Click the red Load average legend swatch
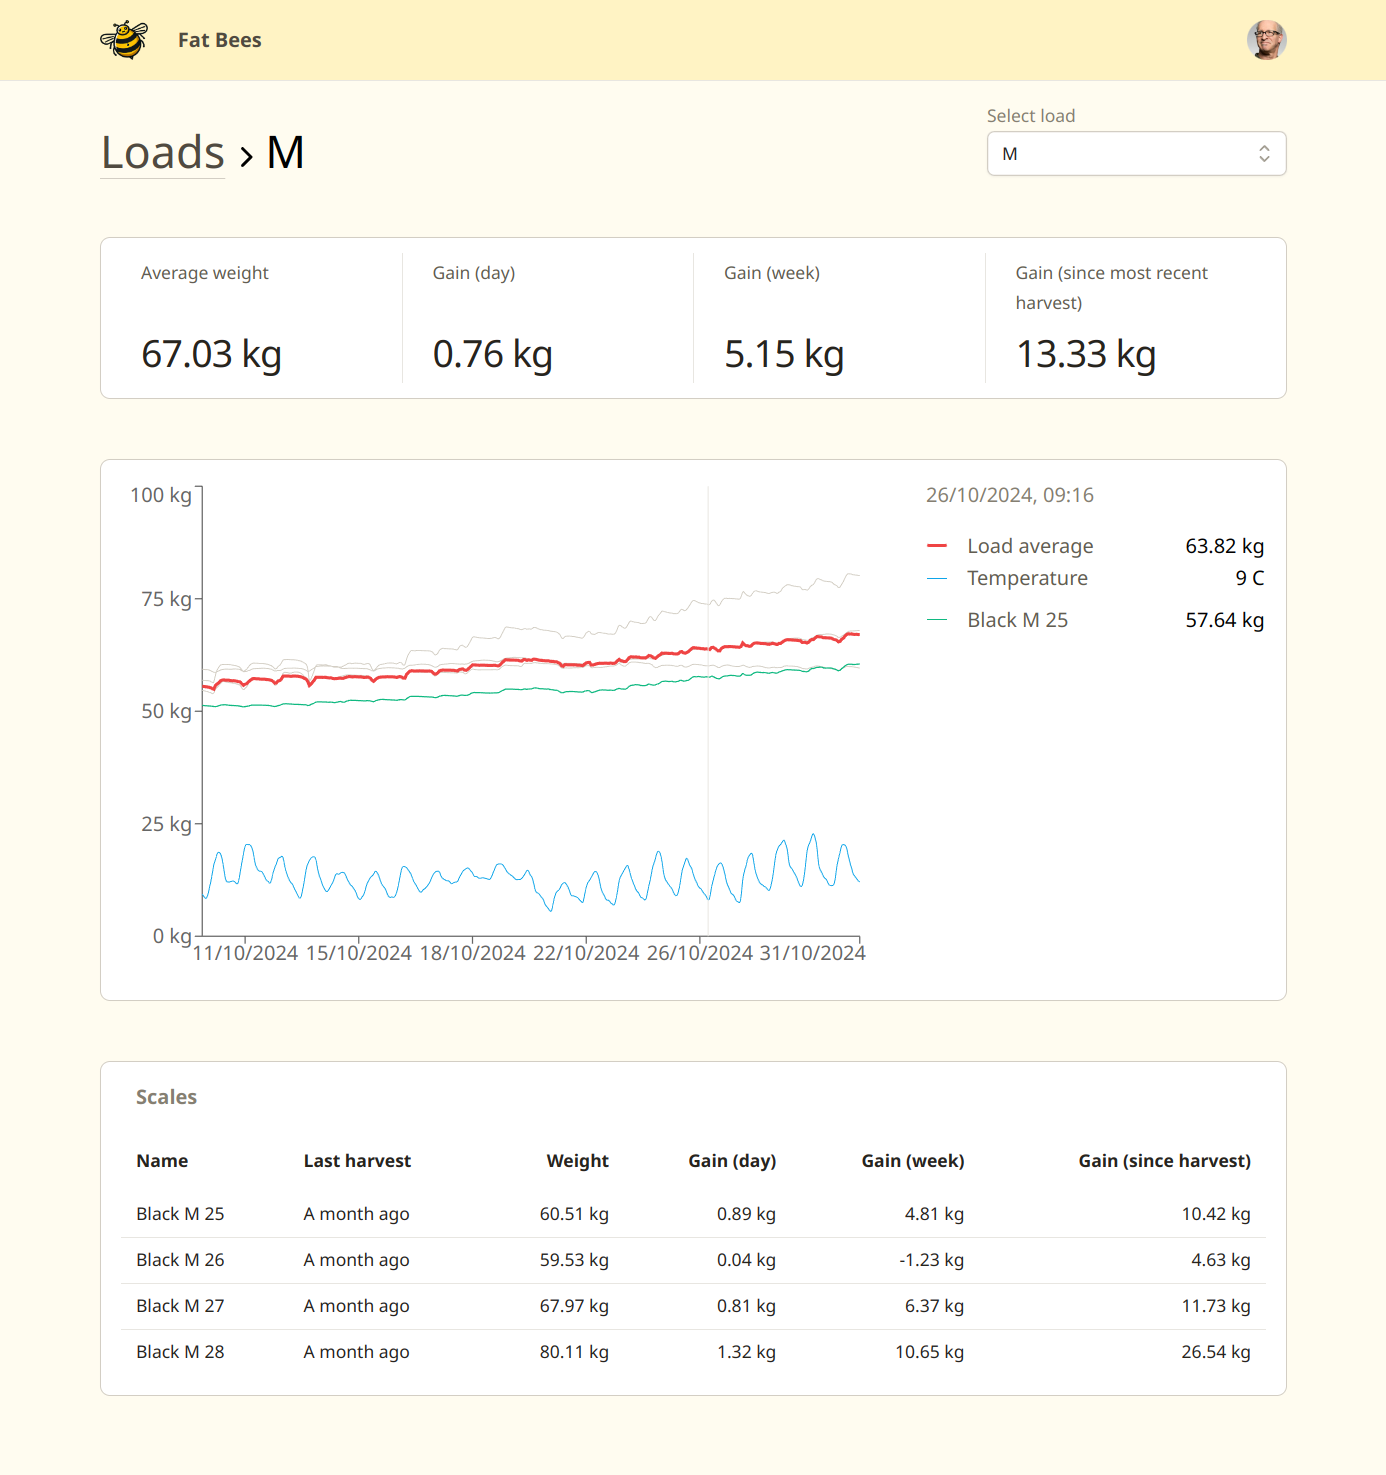This screenshot has width=1386, height=1475. point(937,546)
